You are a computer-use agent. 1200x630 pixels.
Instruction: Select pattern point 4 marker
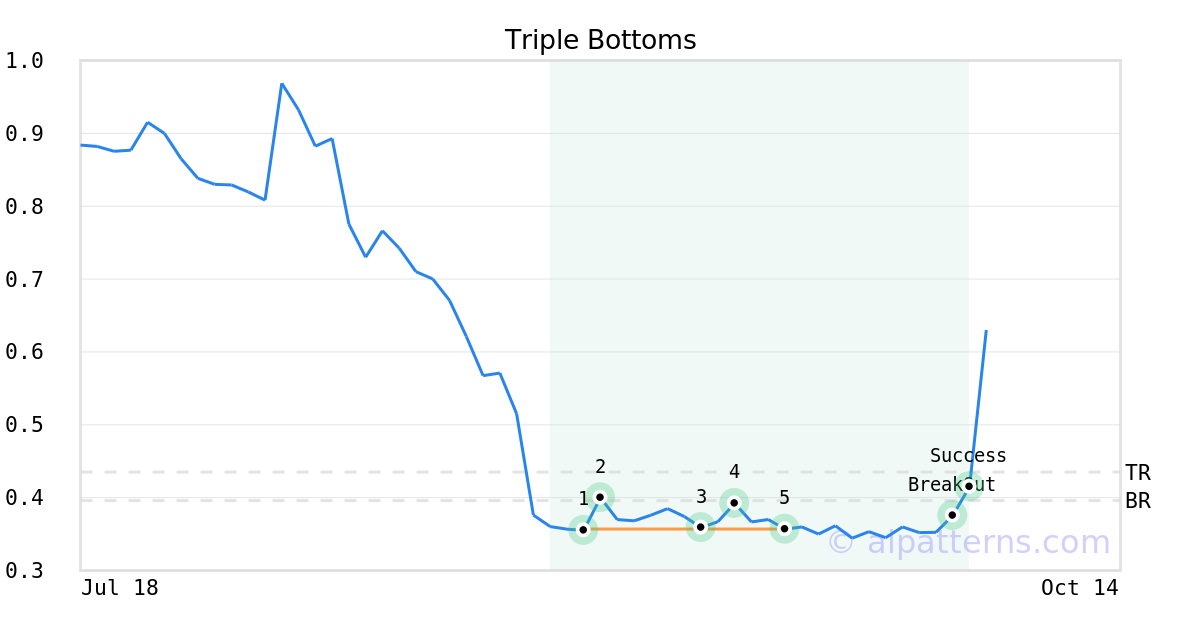point(734,503)
